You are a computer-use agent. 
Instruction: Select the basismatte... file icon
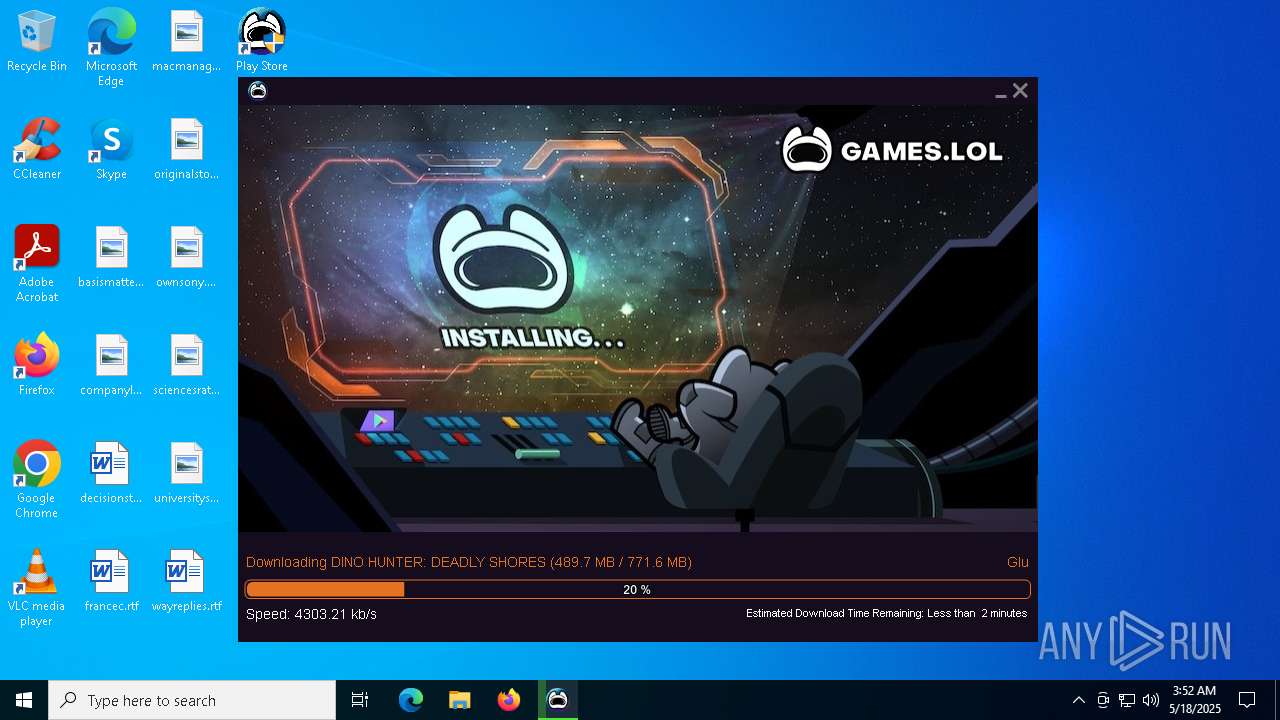coord(111,258)
